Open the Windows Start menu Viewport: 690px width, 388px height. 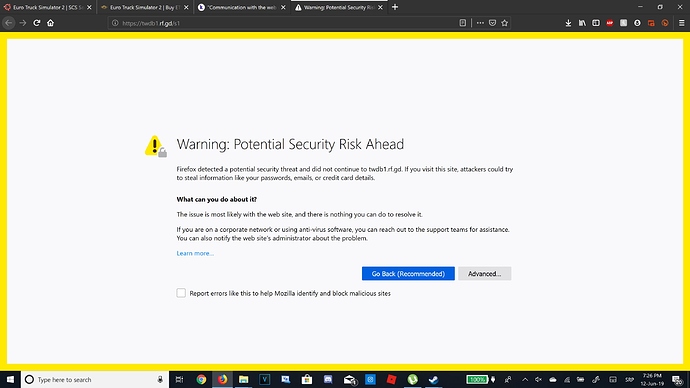tap(10, 379)
